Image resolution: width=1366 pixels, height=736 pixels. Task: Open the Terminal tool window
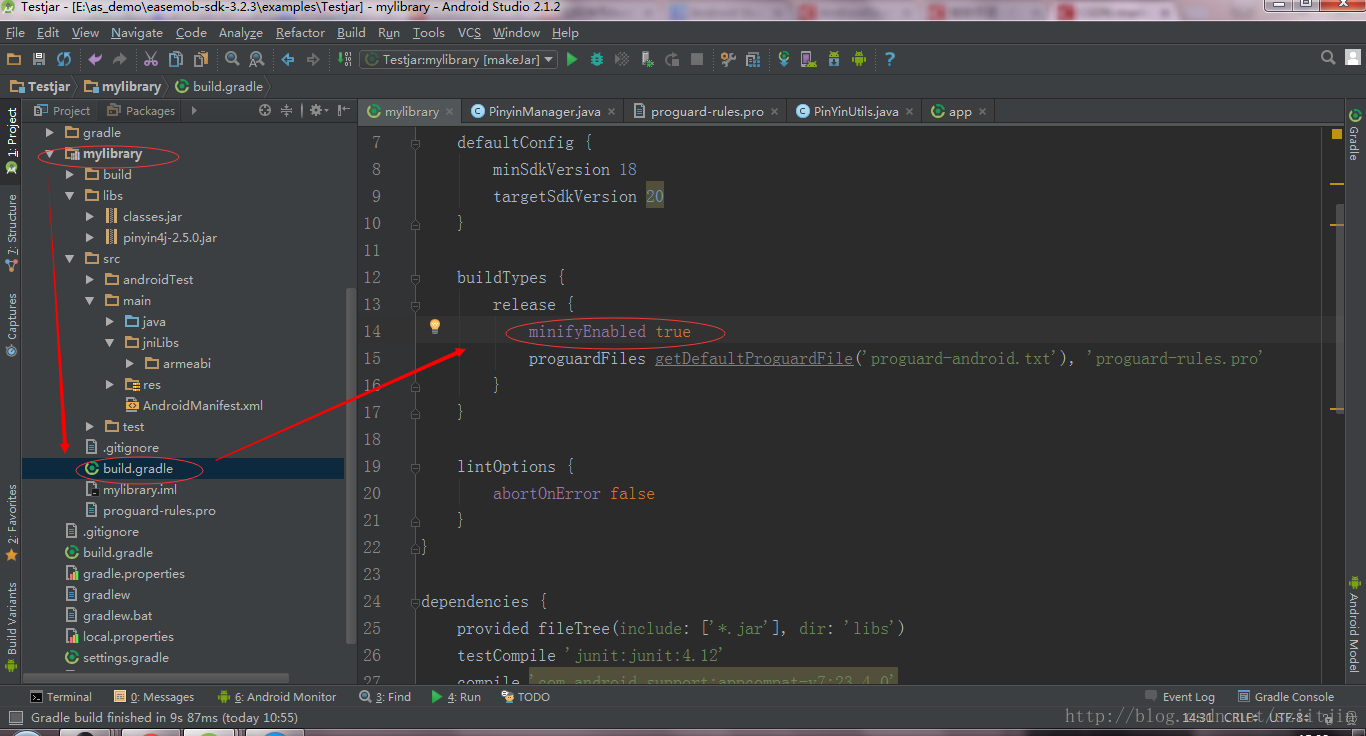[61, 697]
